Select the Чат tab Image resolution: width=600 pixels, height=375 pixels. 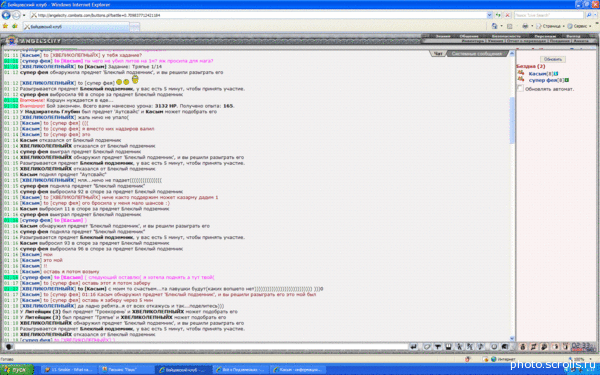pyautogui.click(x=438, y=54)
